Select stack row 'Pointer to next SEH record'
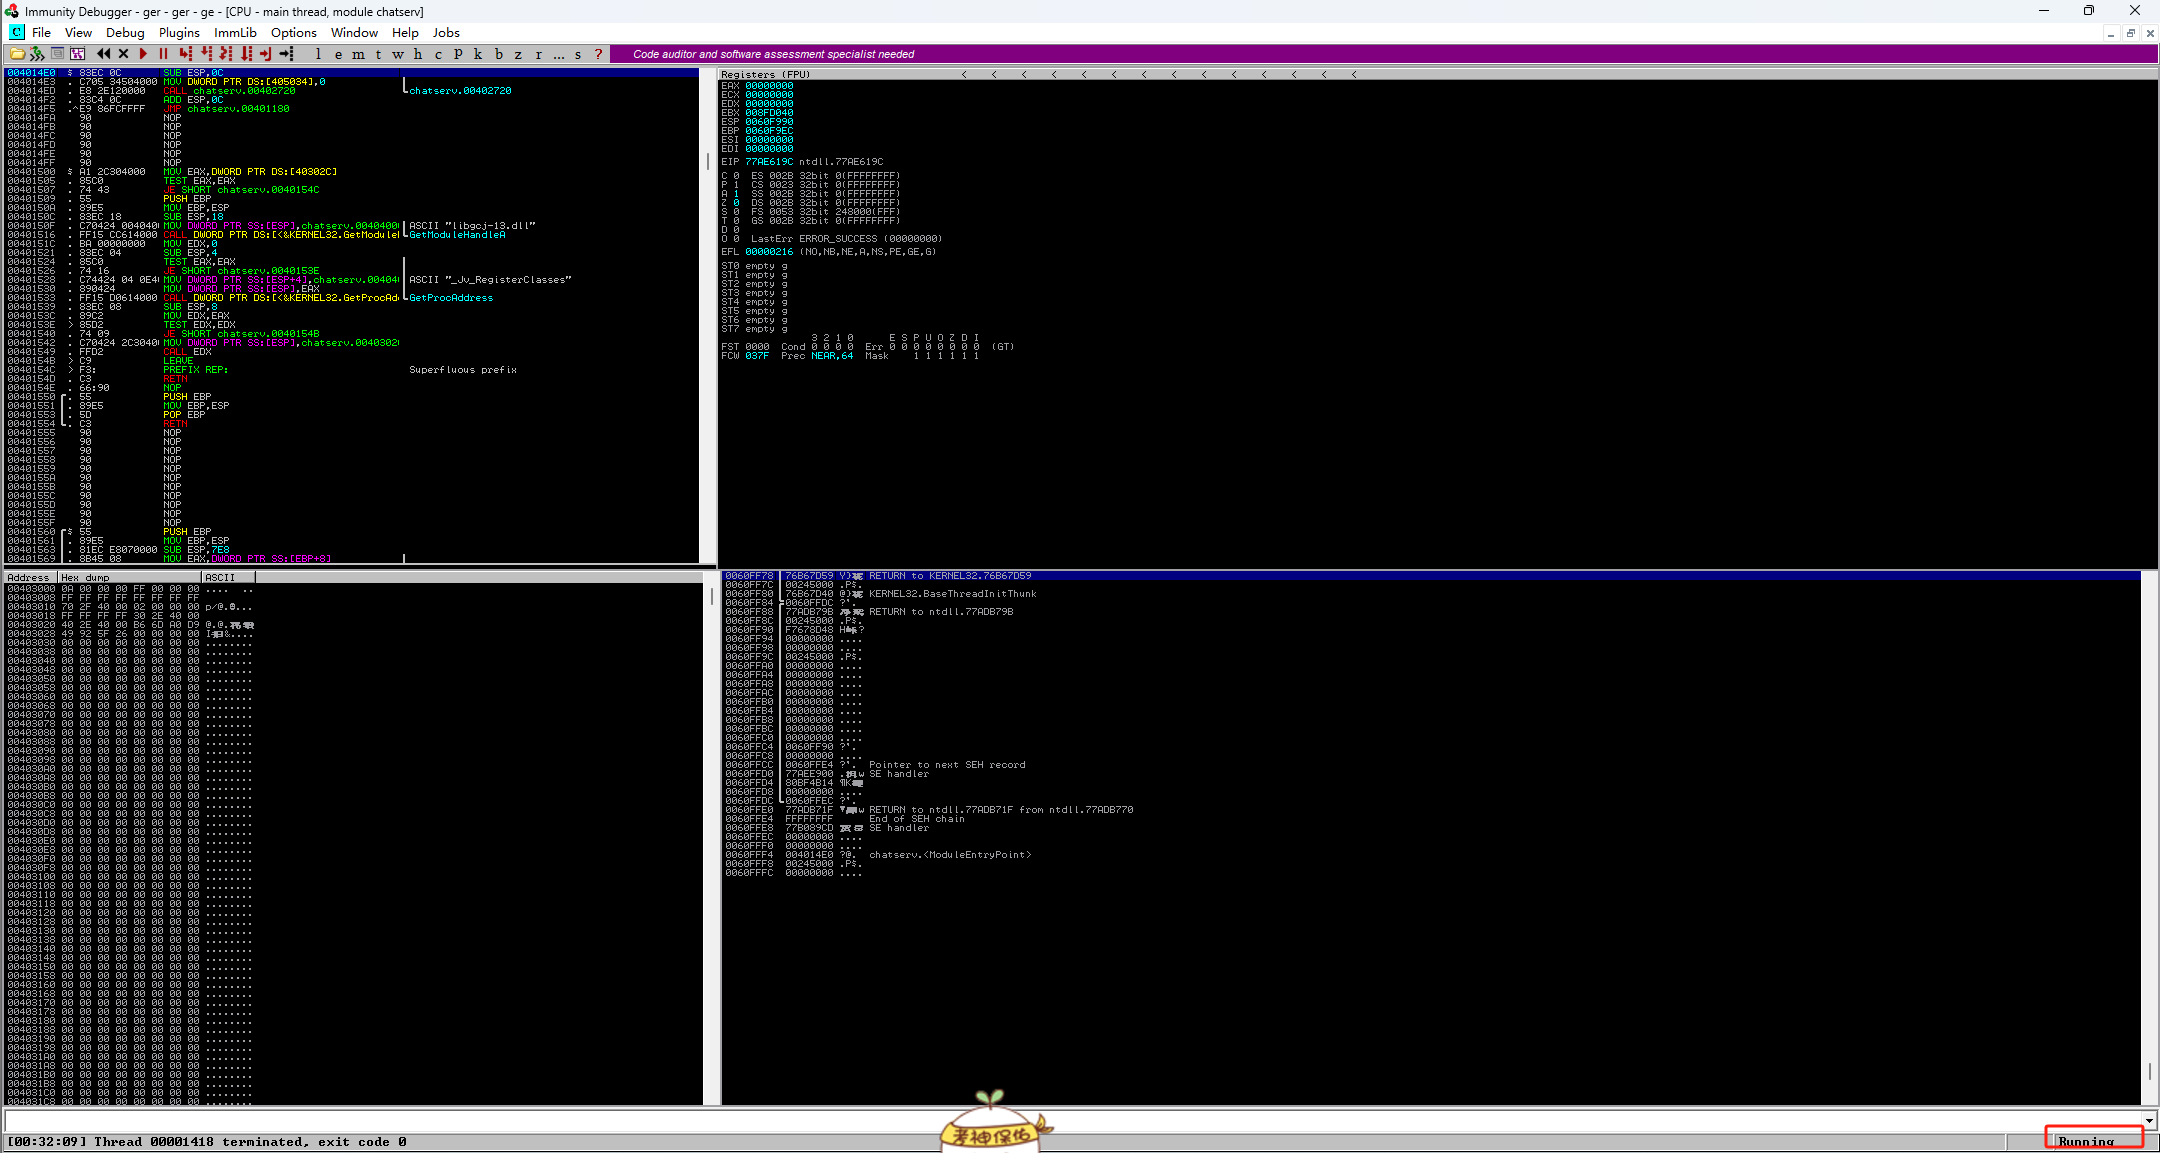Screen dimensions: 2160x1153 tap(947, 765)
